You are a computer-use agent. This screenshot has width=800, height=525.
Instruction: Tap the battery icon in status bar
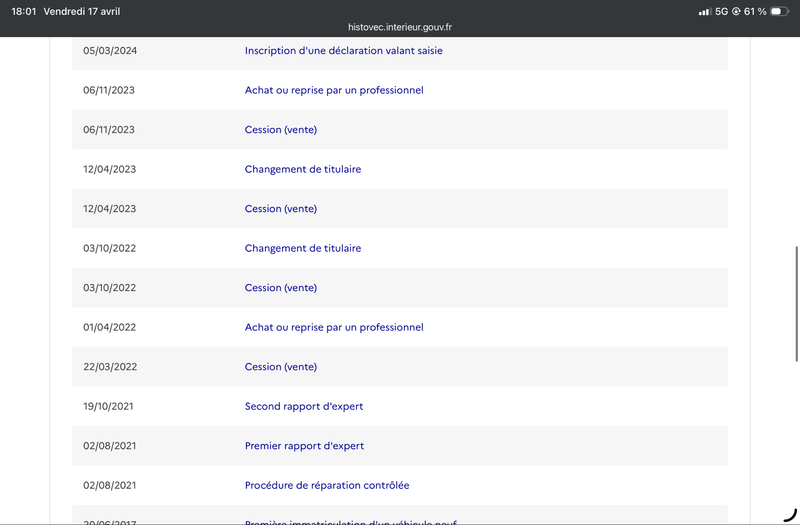[780, 11]
